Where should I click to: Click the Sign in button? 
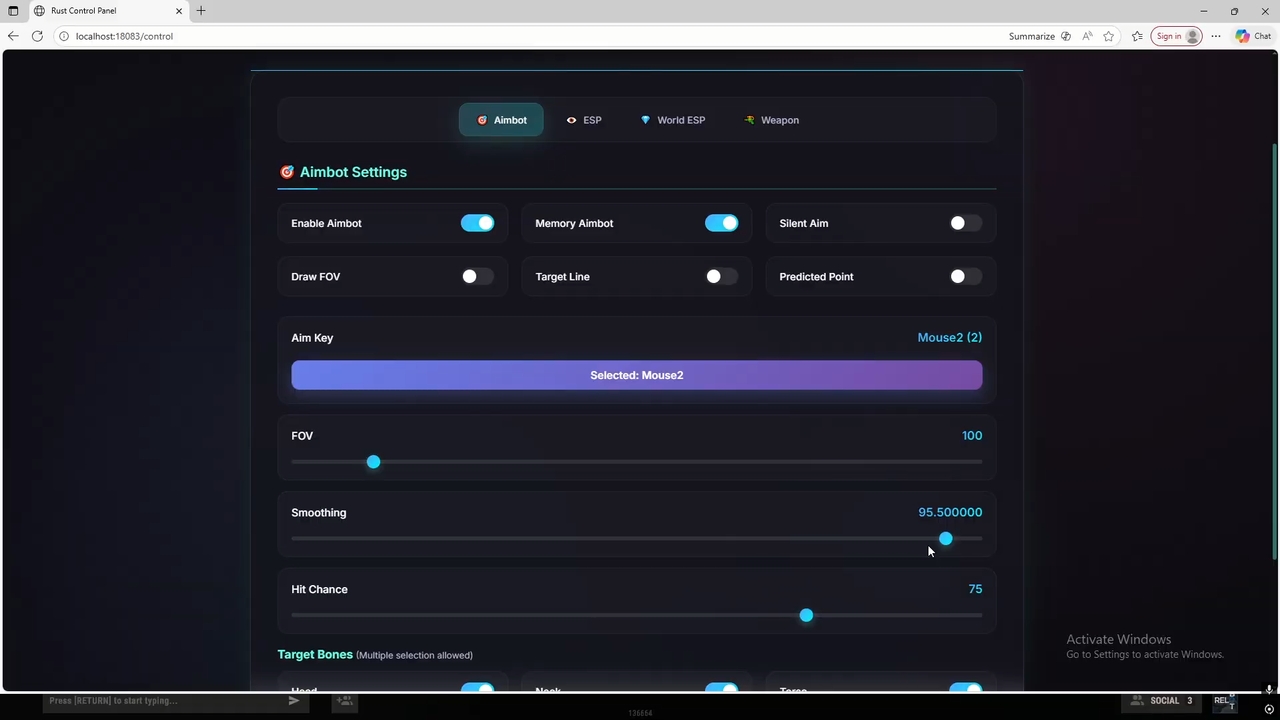(x=1176, y=36)
